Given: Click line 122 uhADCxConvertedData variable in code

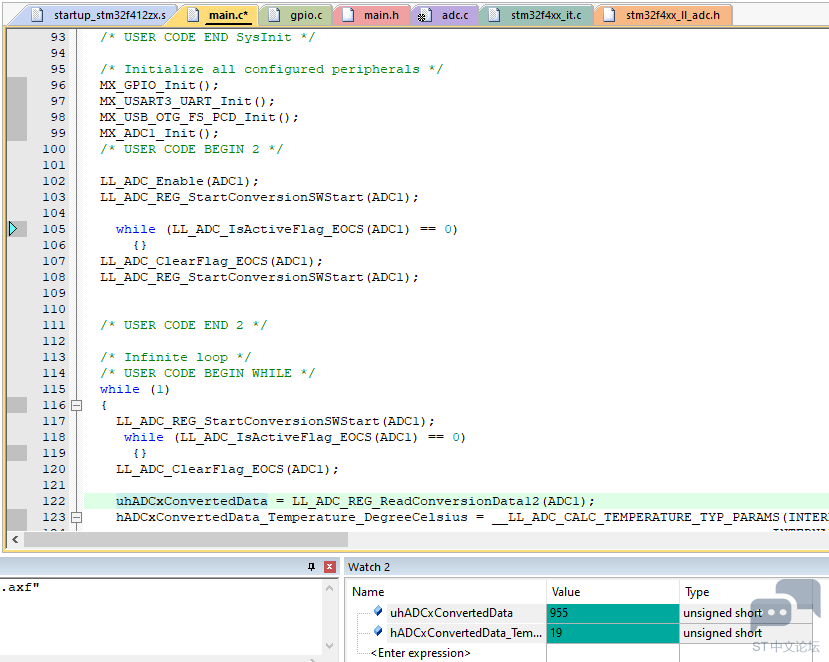Looking at the screenshot, I should (191, 501).
